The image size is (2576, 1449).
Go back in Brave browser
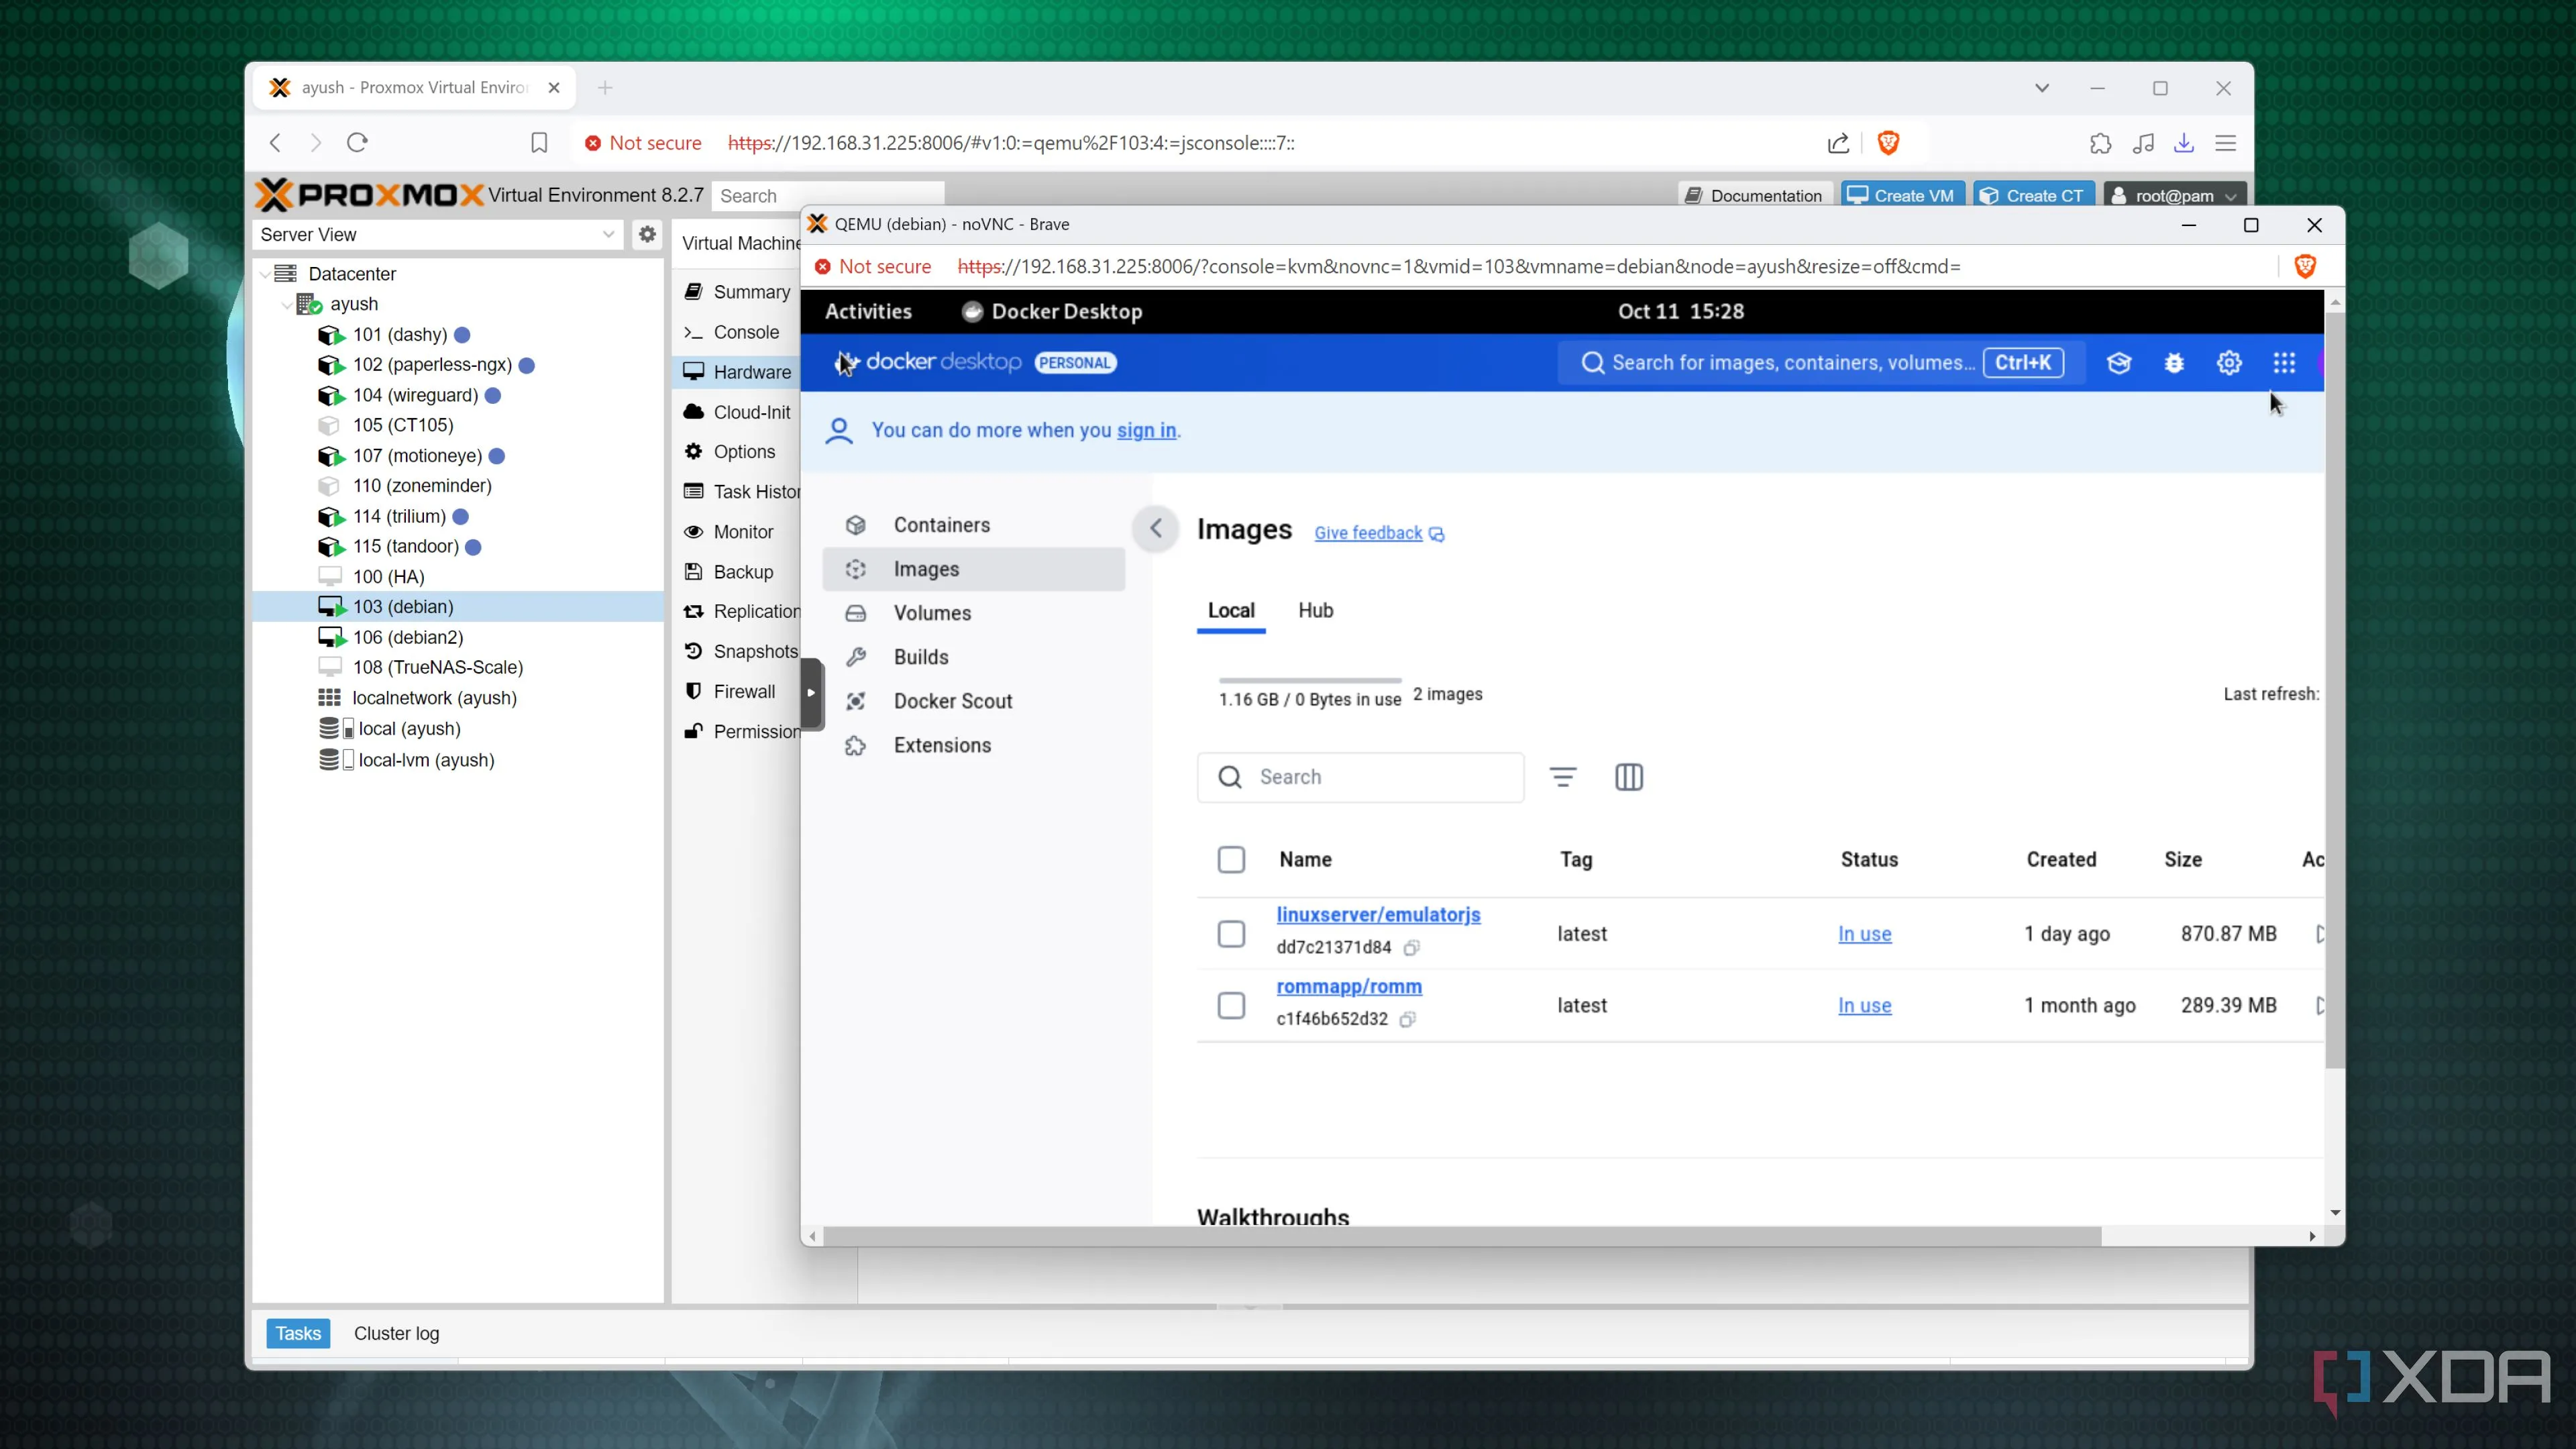(275, 142)
